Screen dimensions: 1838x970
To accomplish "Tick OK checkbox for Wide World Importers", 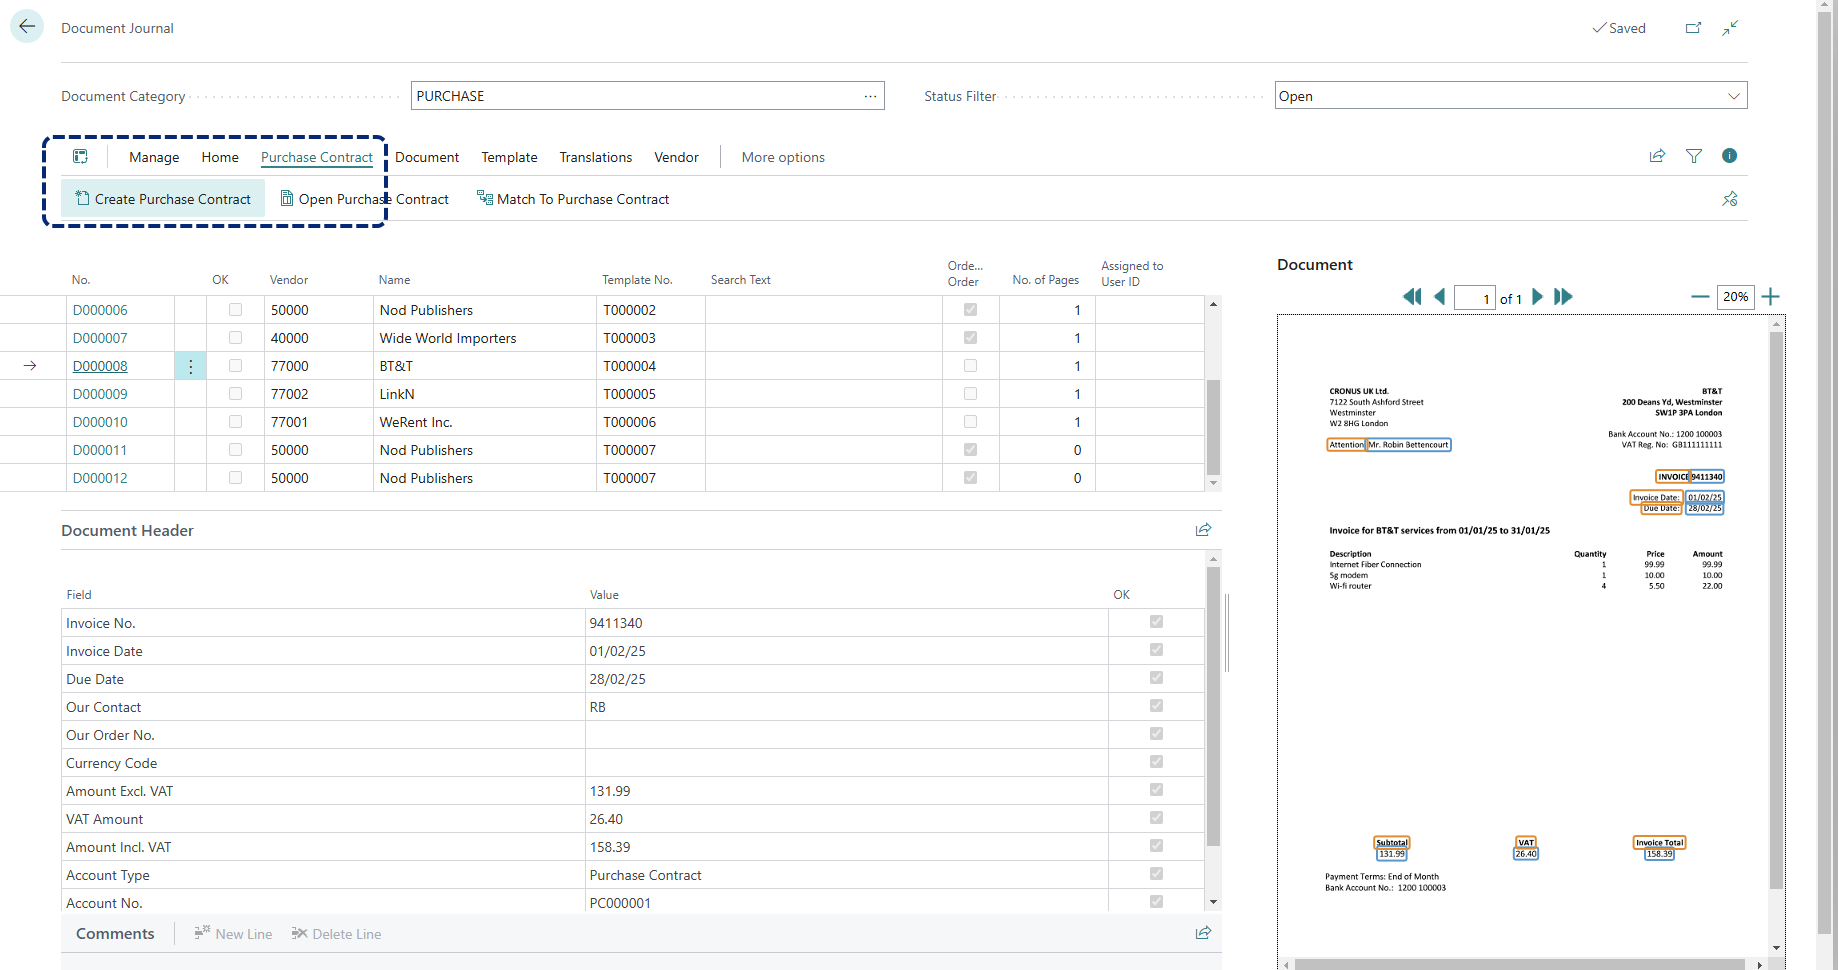I will pos(235,338).
